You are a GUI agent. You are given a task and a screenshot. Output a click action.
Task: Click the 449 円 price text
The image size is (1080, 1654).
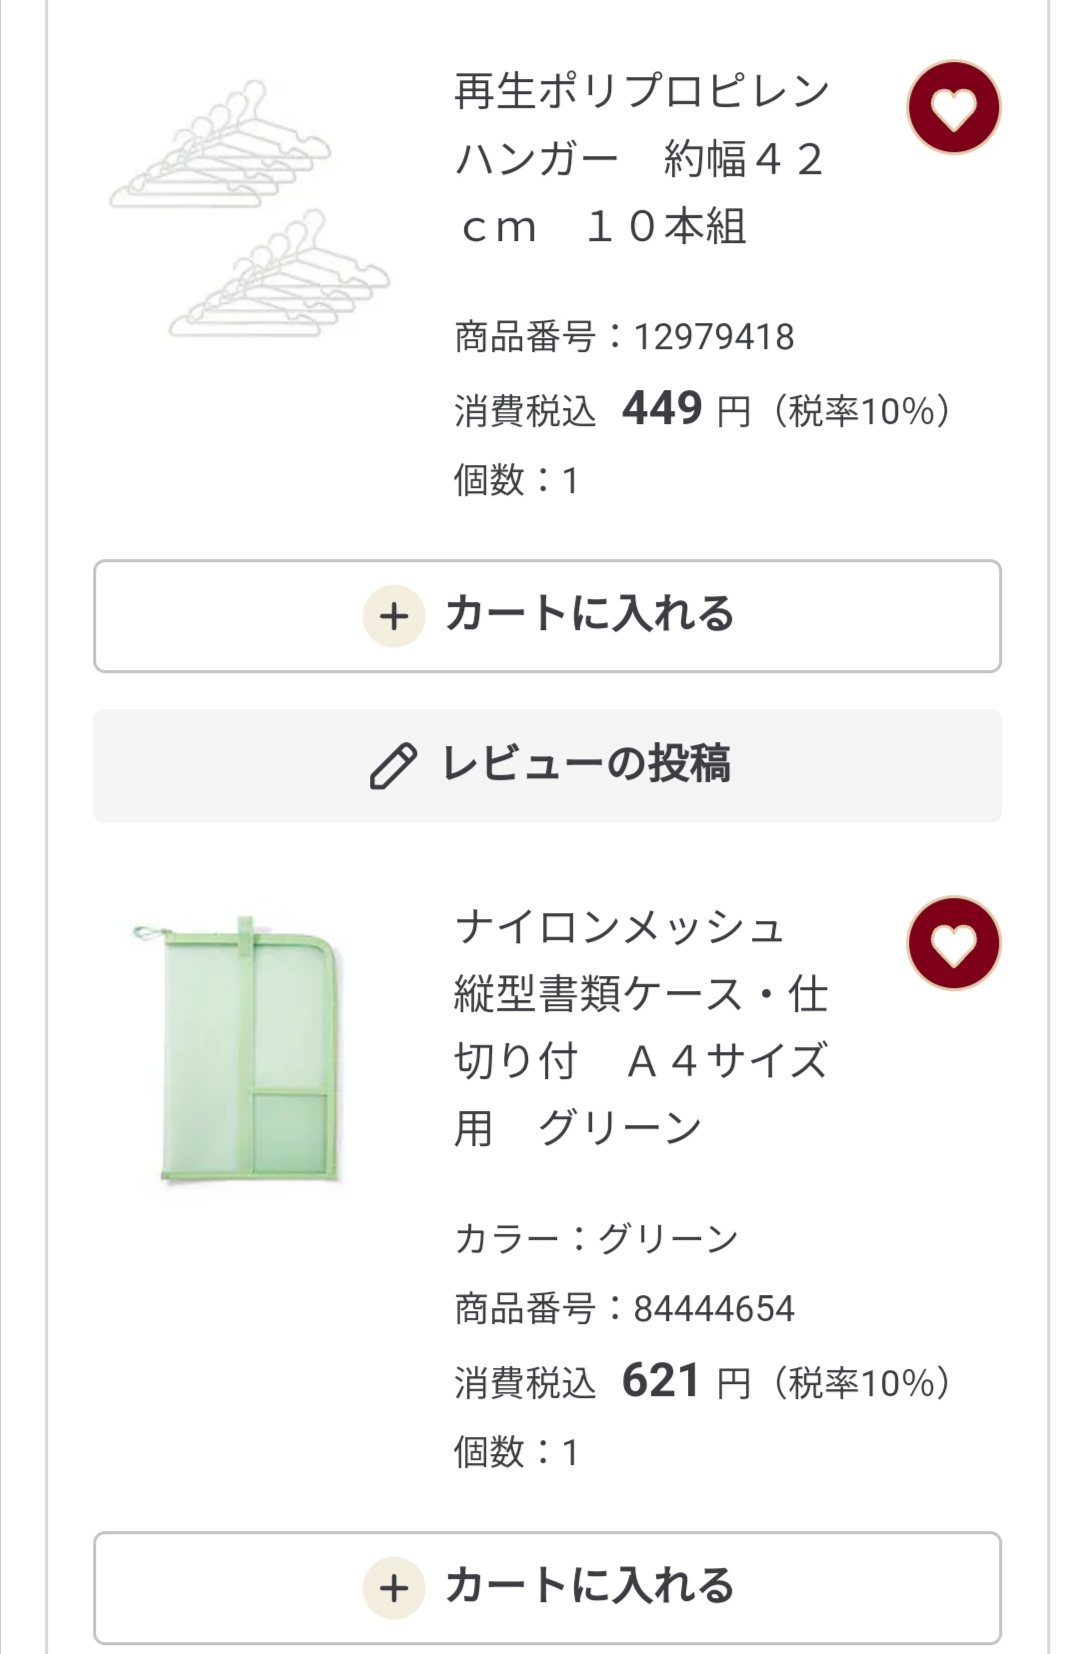pos(686,409)
